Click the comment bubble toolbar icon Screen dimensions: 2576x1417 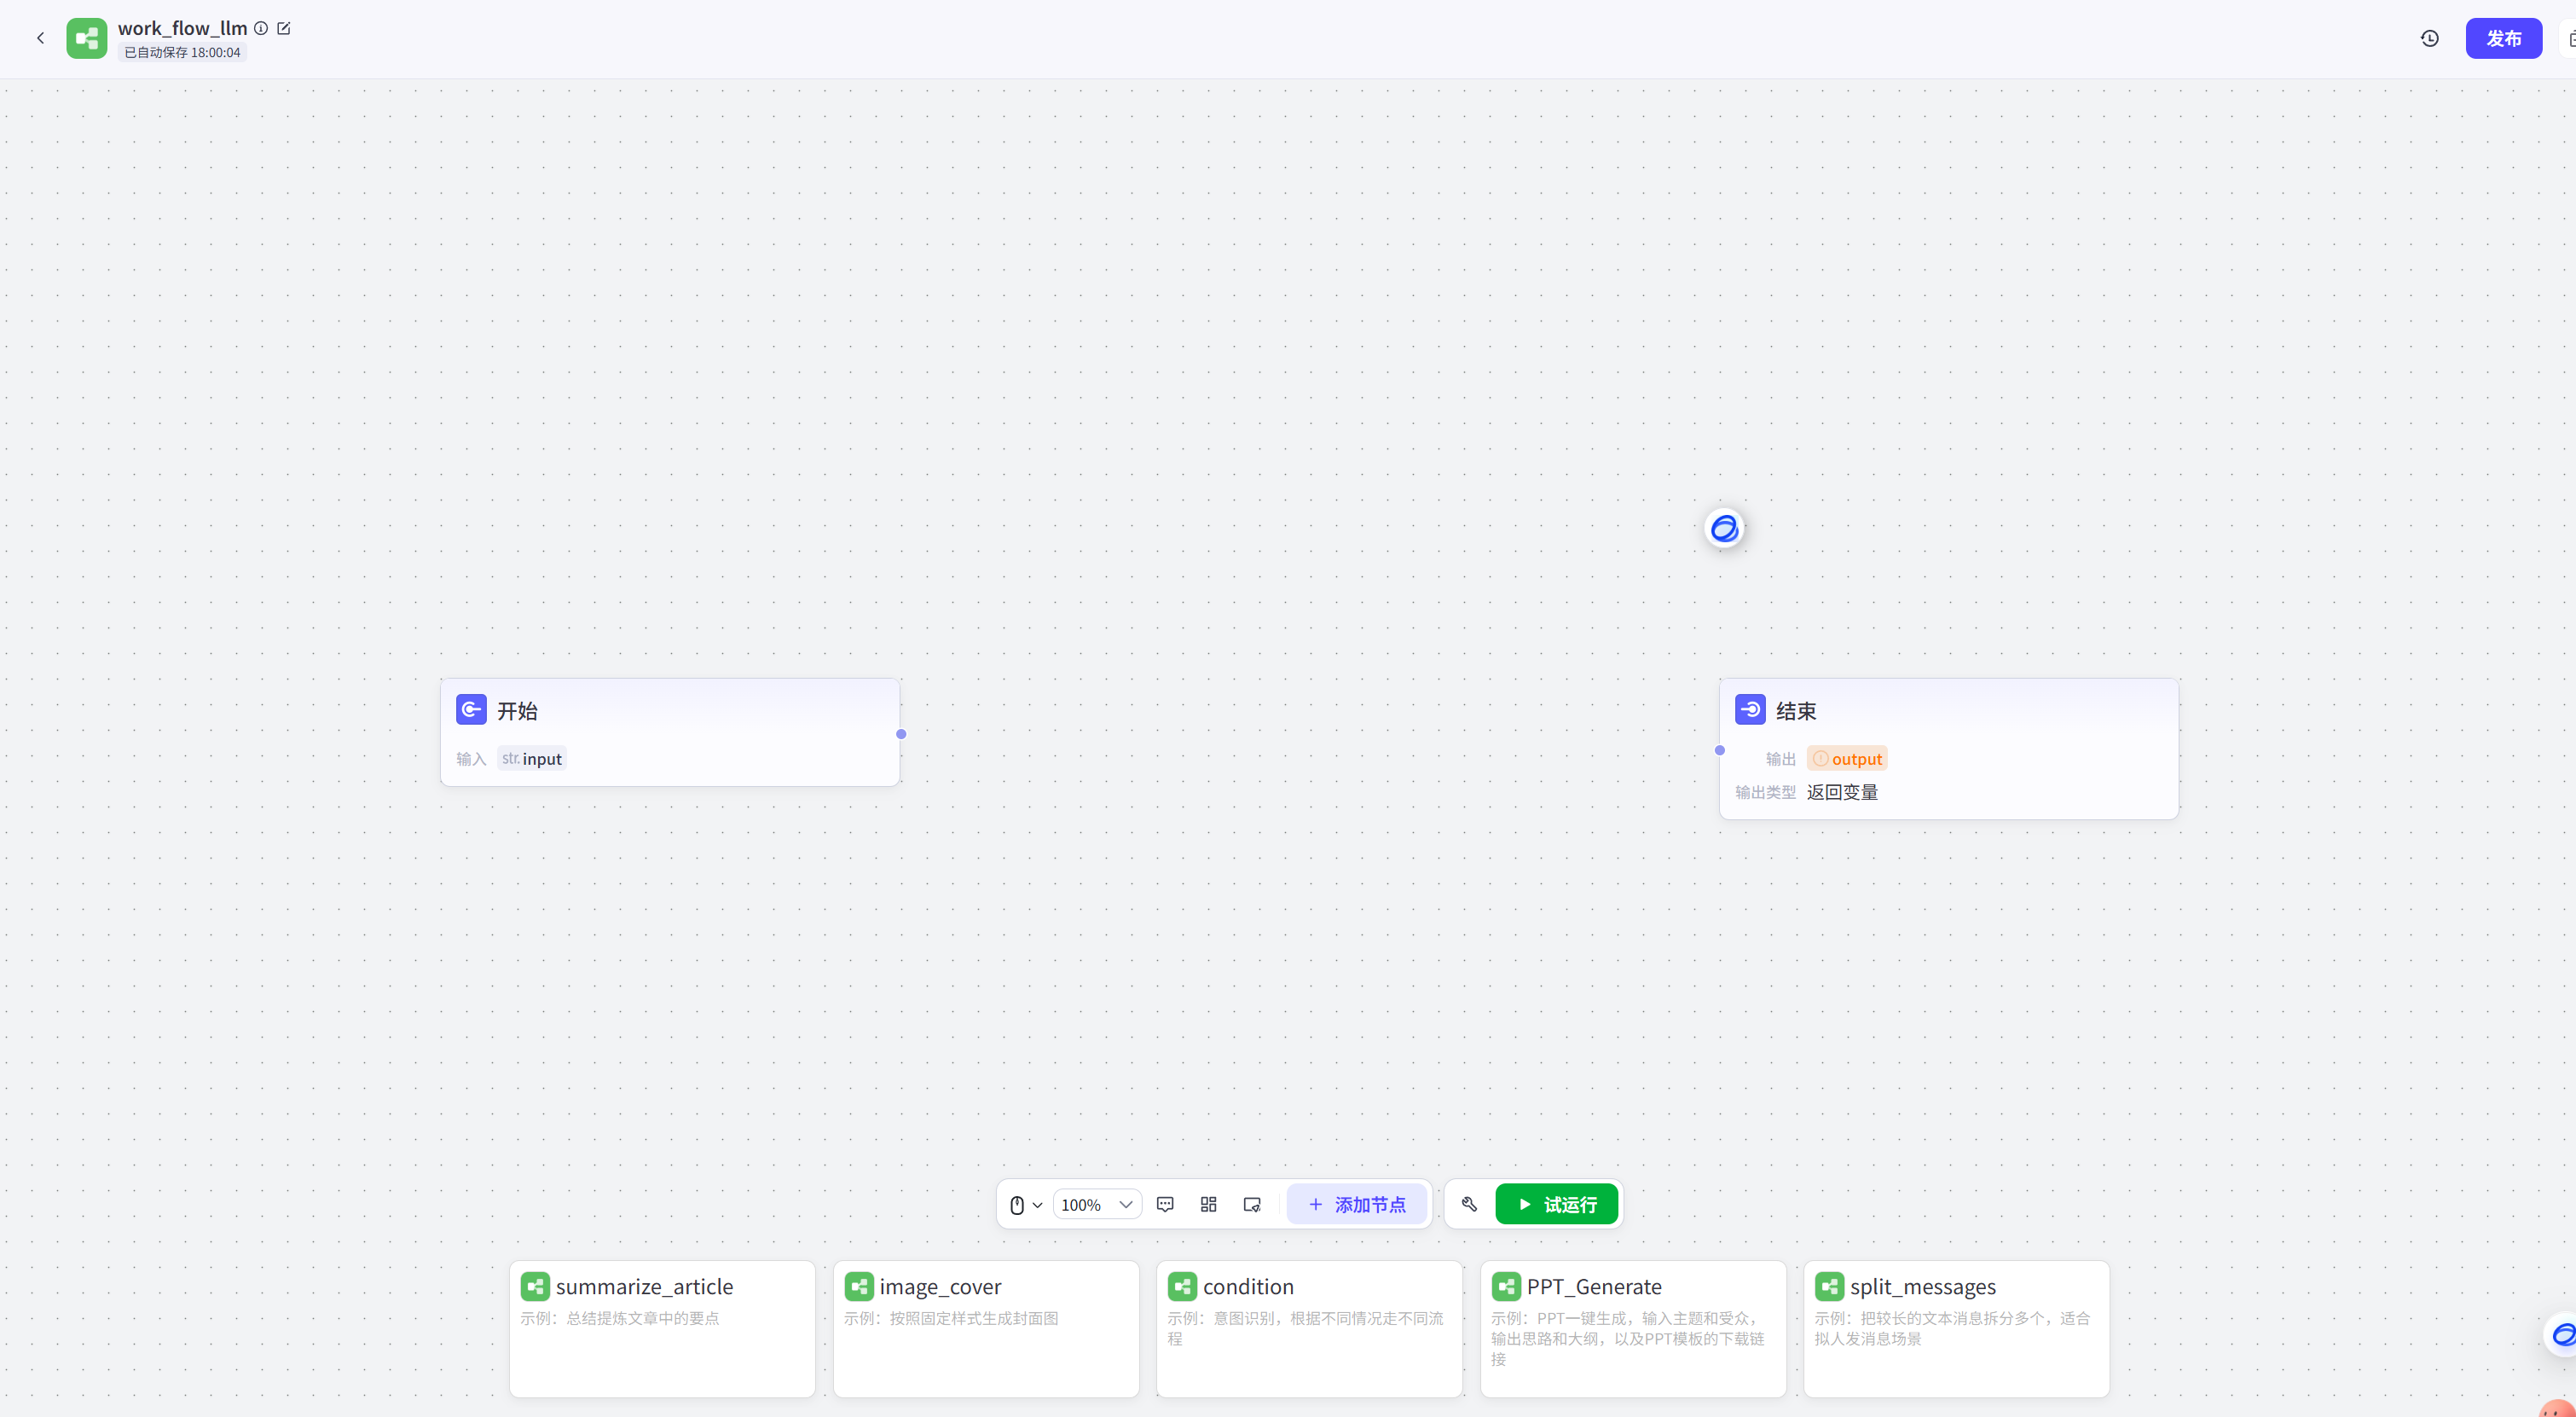[1165, 1204]
